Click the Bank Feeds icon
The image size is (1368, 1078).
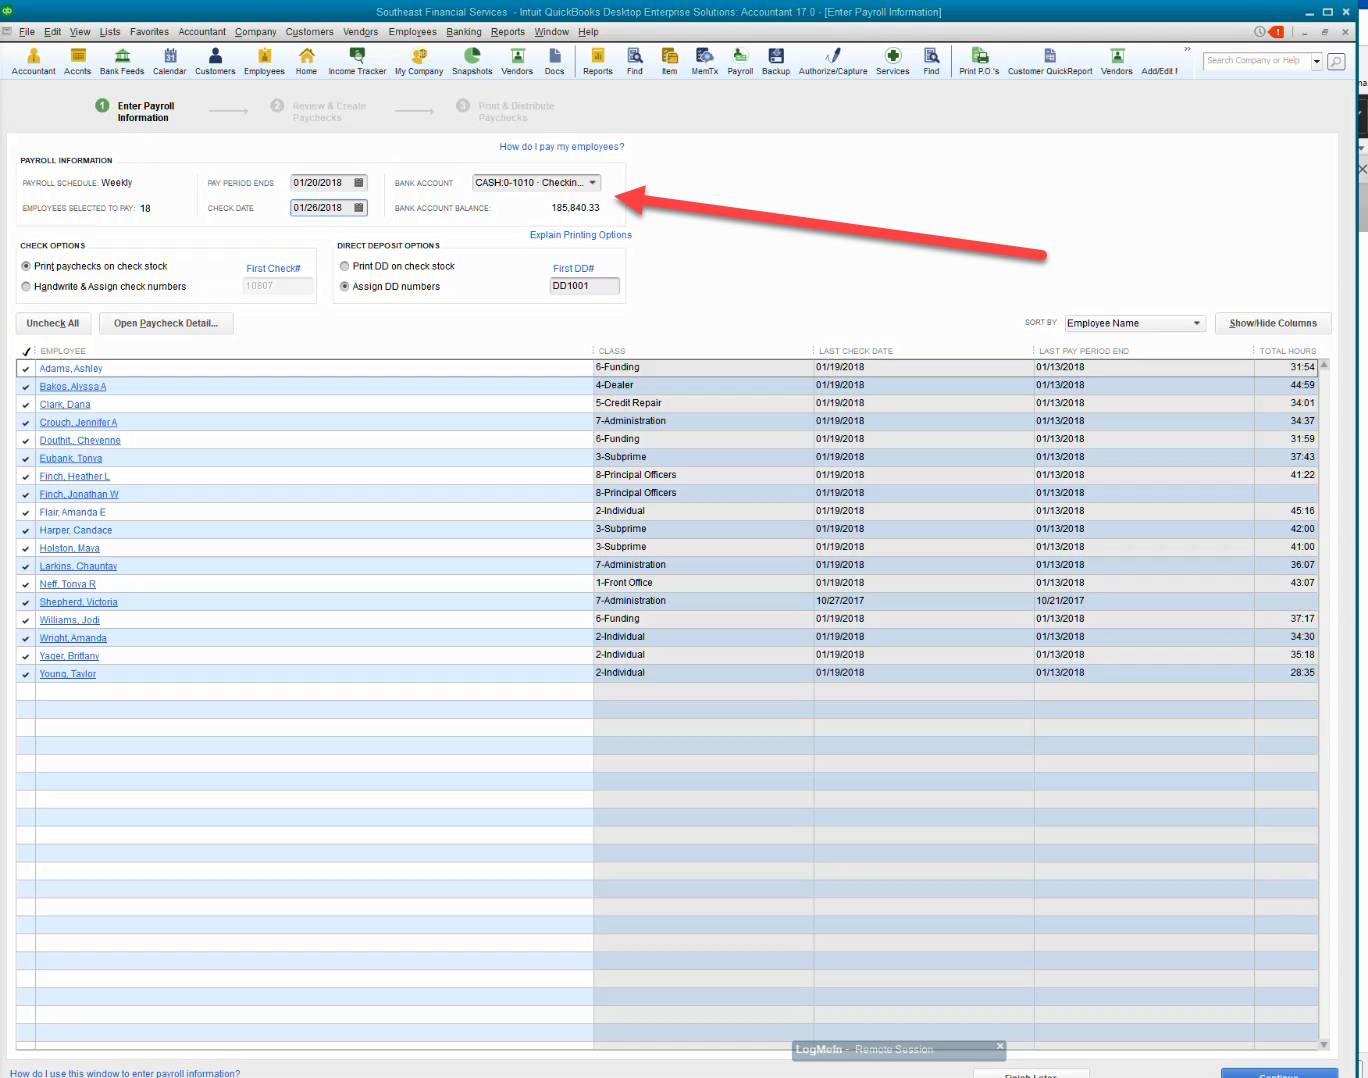tap(121, 60)
